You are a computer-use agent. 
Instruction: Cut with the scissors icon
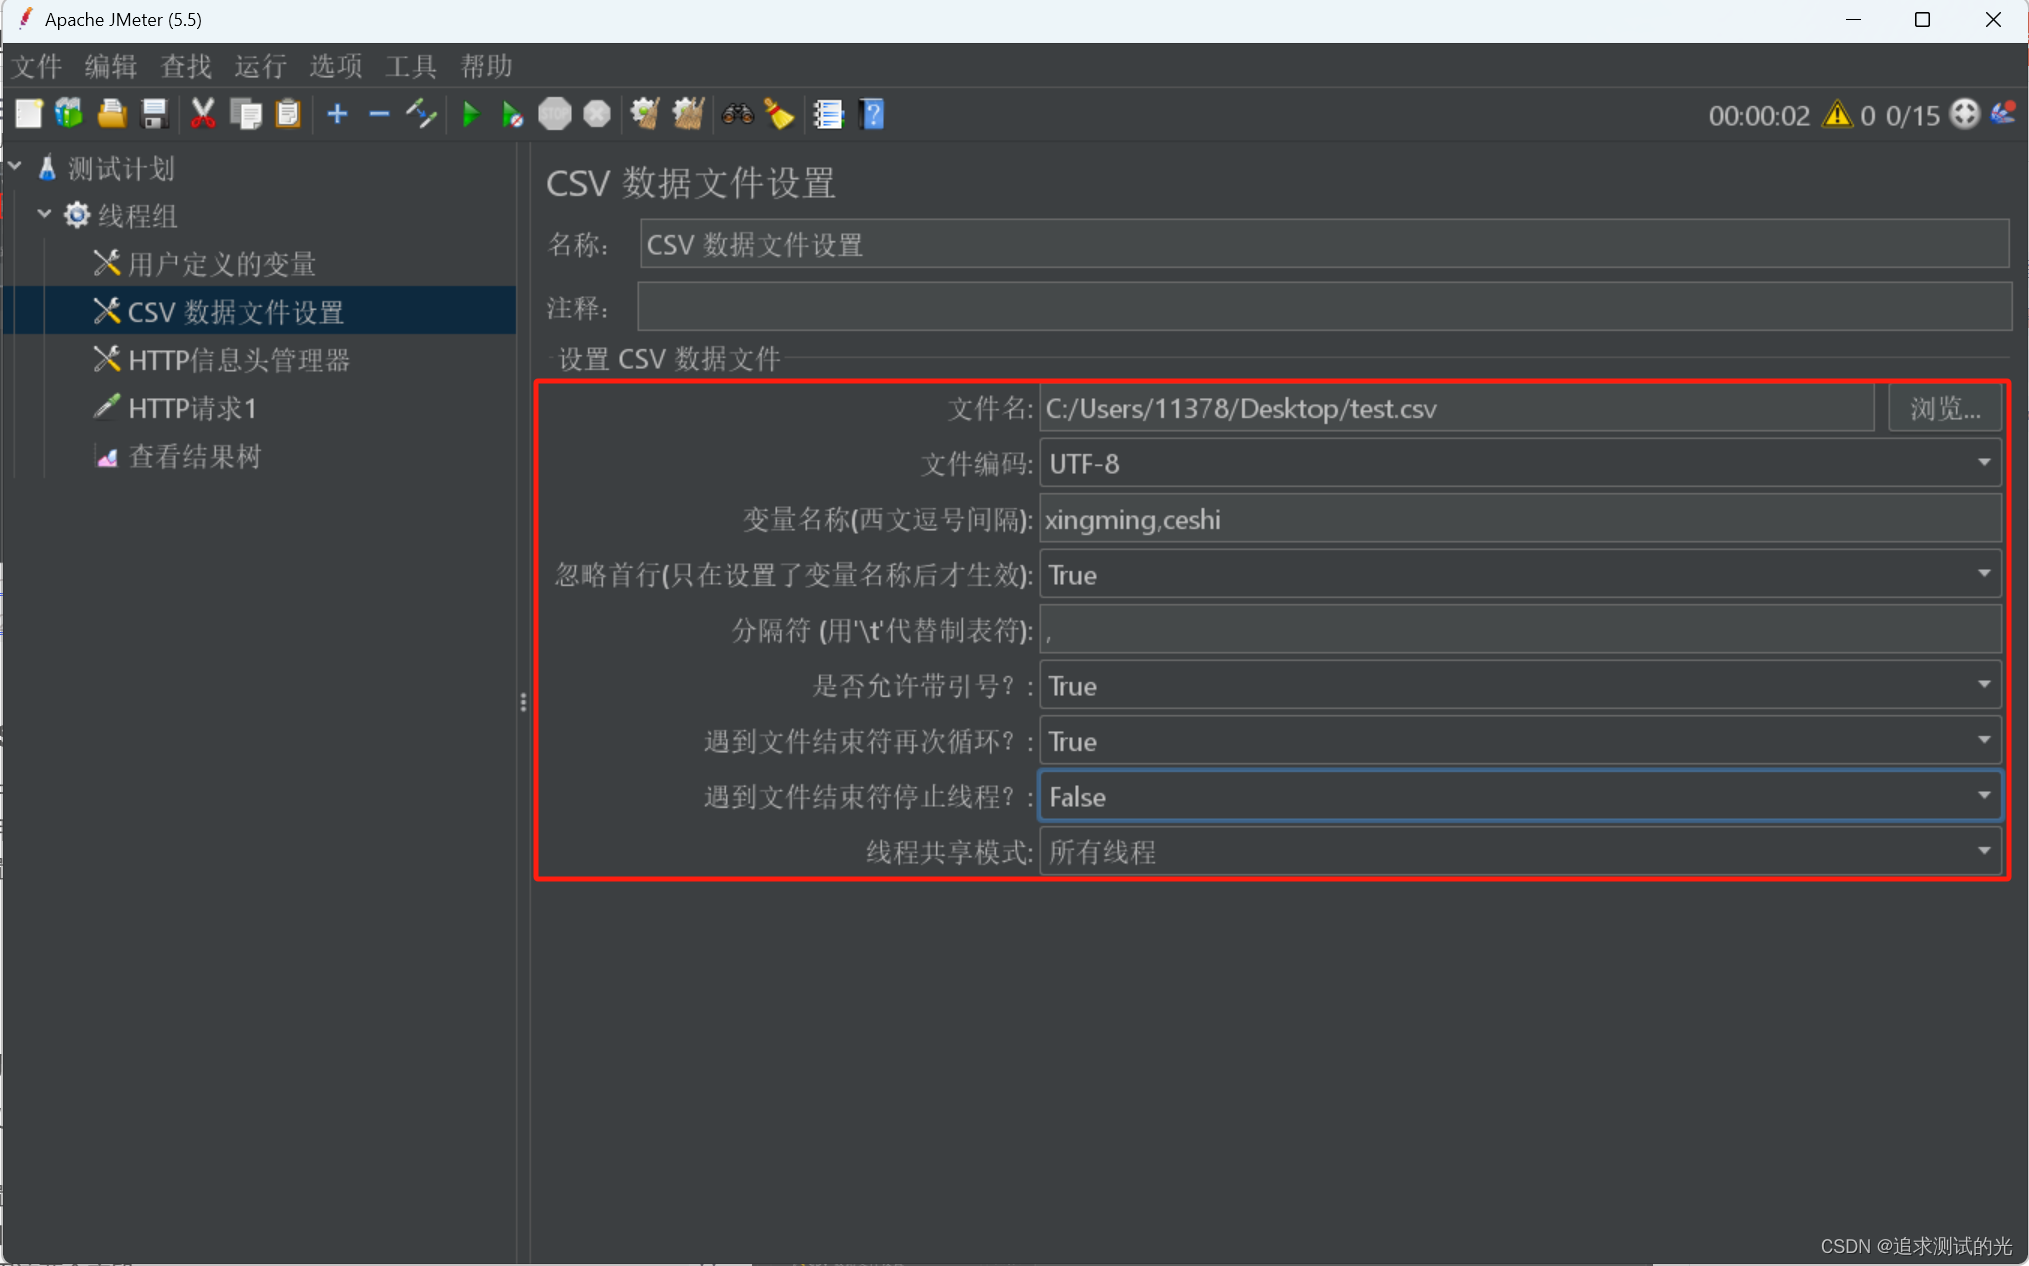tap(203, 114)
